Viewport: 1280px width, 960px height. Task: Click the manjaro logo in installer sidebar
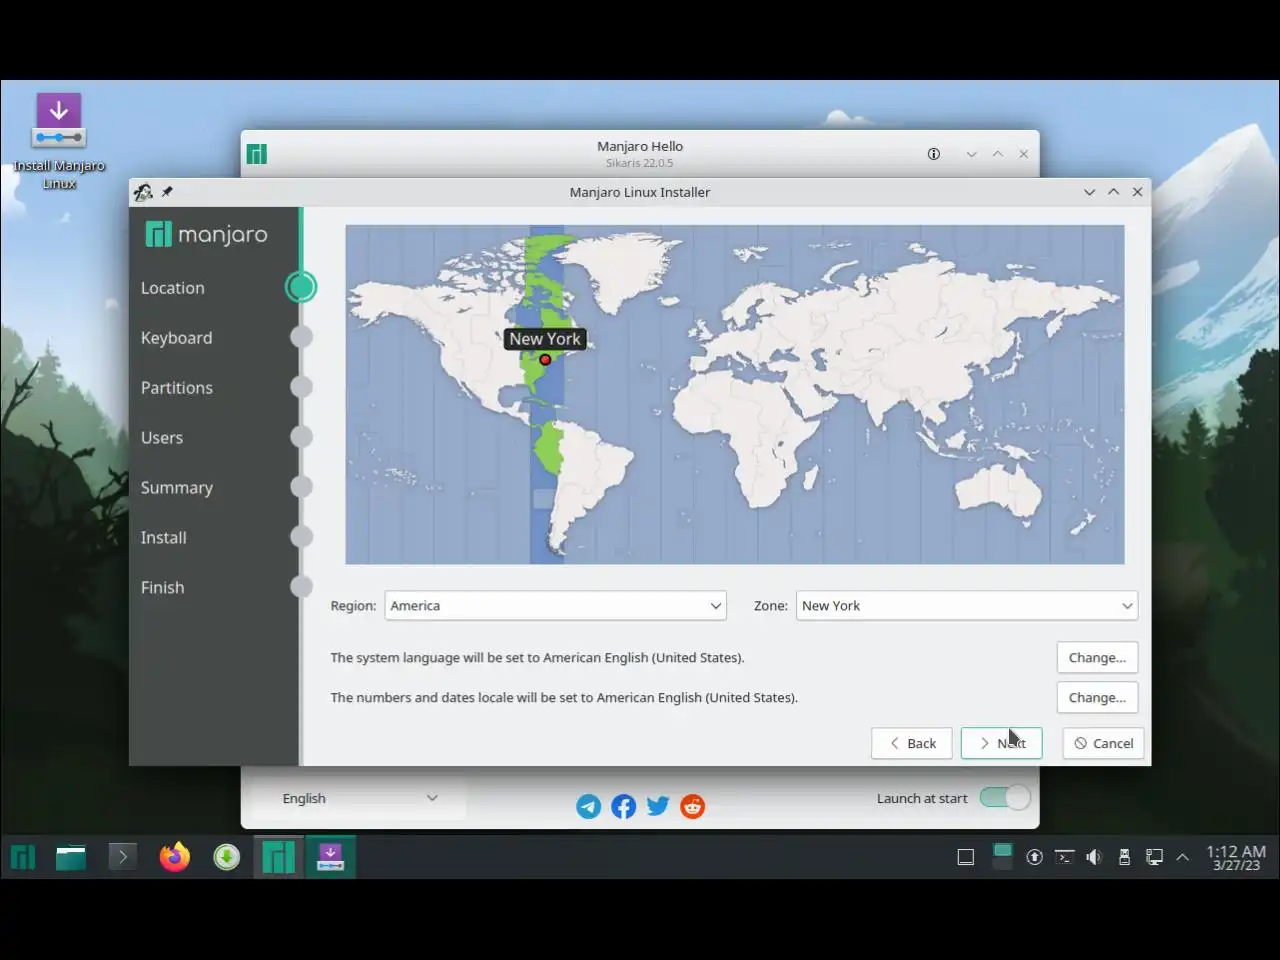(x=207, y=235)
